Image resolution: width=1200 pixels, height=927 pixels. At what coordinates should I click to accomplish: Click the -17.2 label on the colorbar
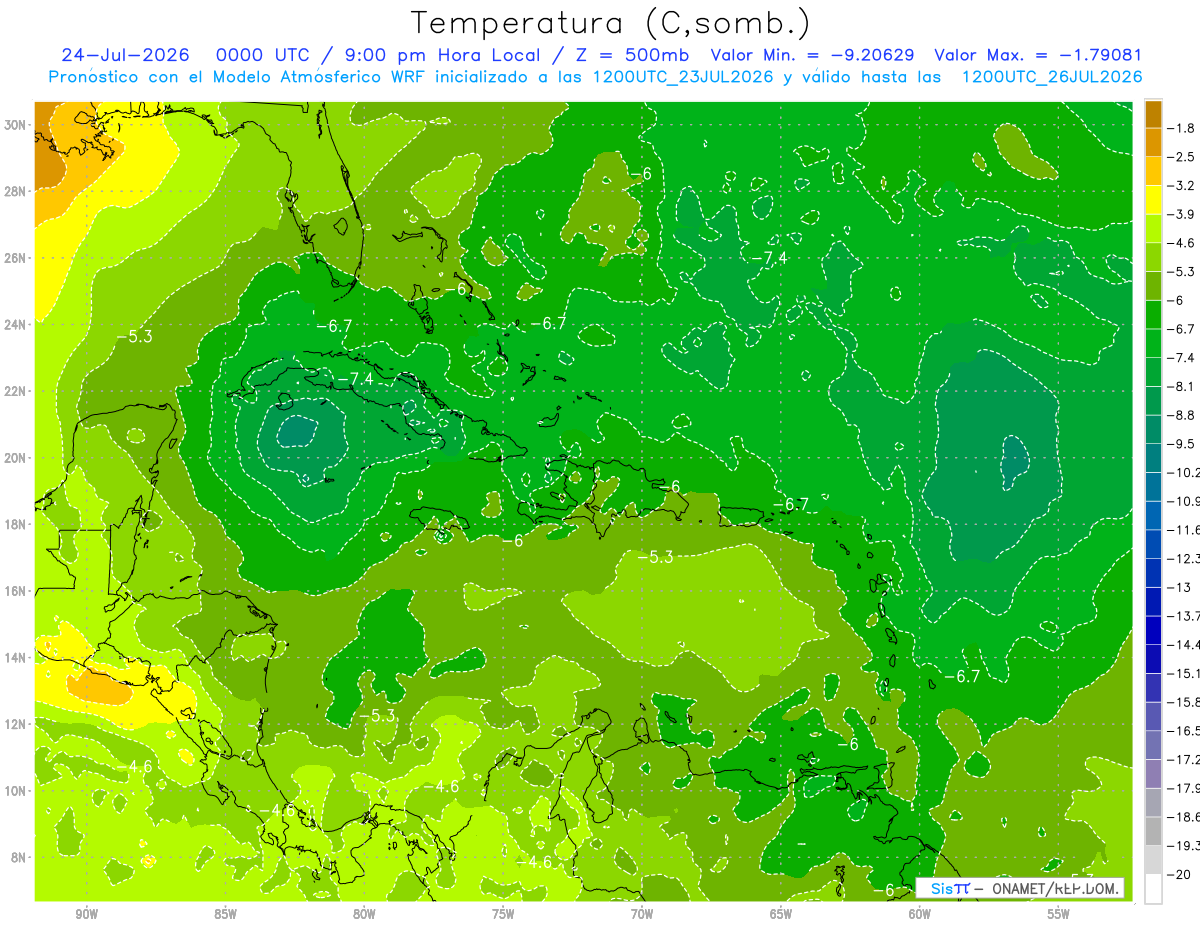[1183, 760]
